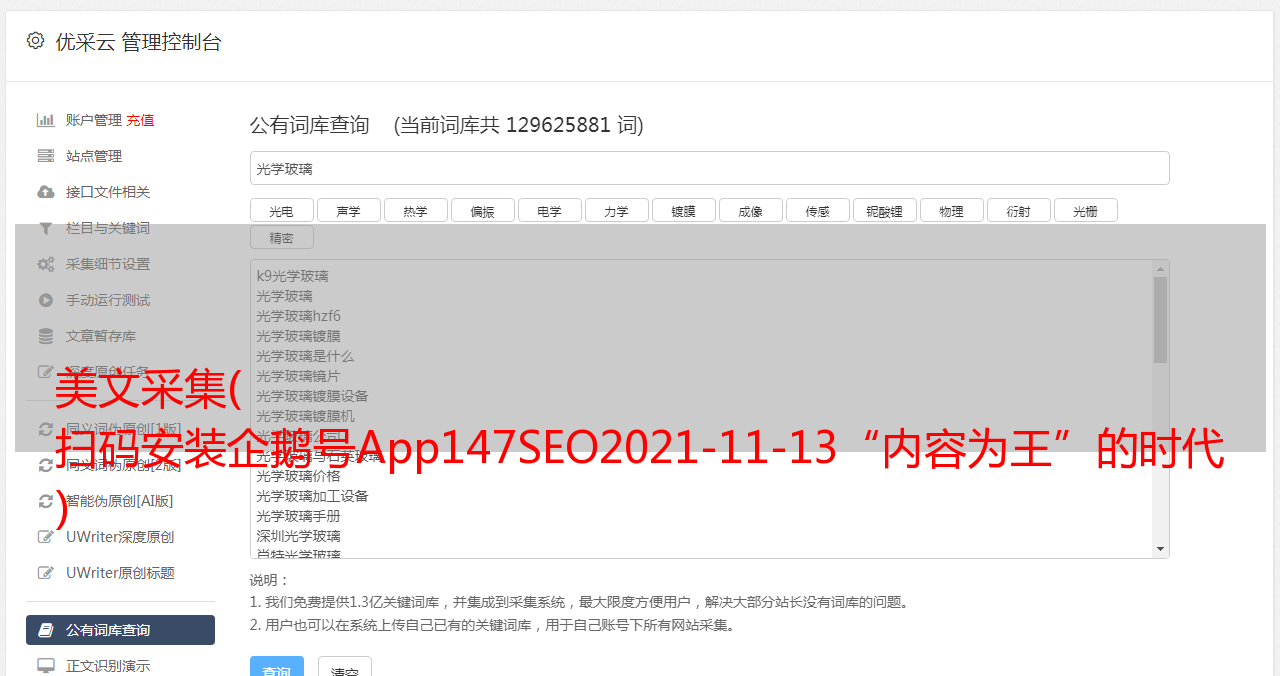The height and width of the screenshot is (676, 1280).
Task: Click the gear icon beside 优采云 管理控制台
Action: tap(36, 40)
